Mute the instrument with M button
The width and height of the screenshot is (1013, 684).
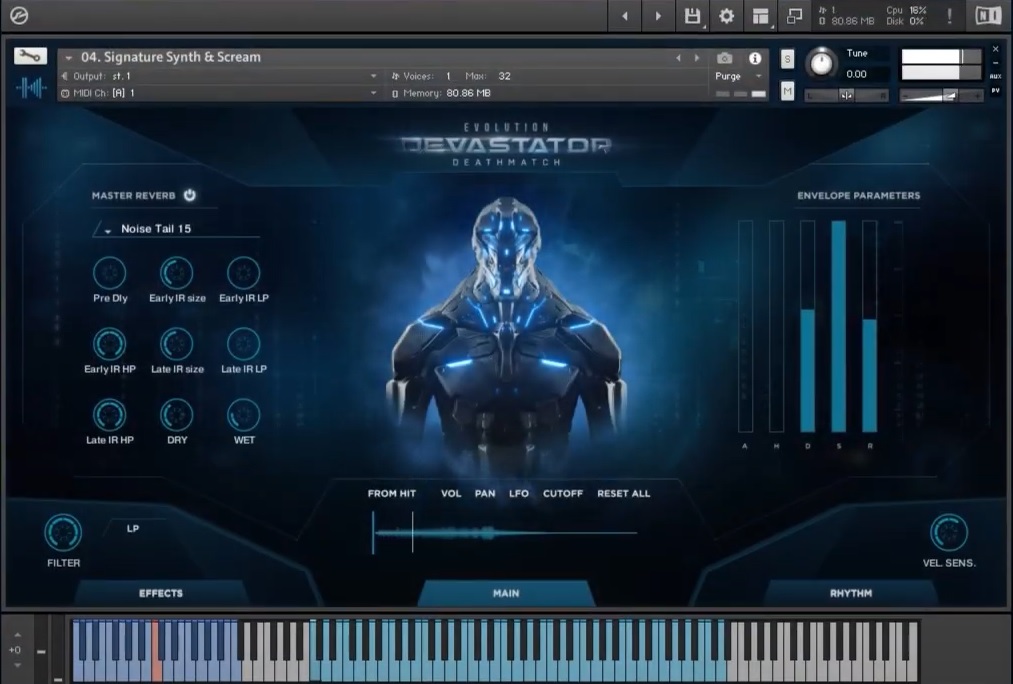787,91
